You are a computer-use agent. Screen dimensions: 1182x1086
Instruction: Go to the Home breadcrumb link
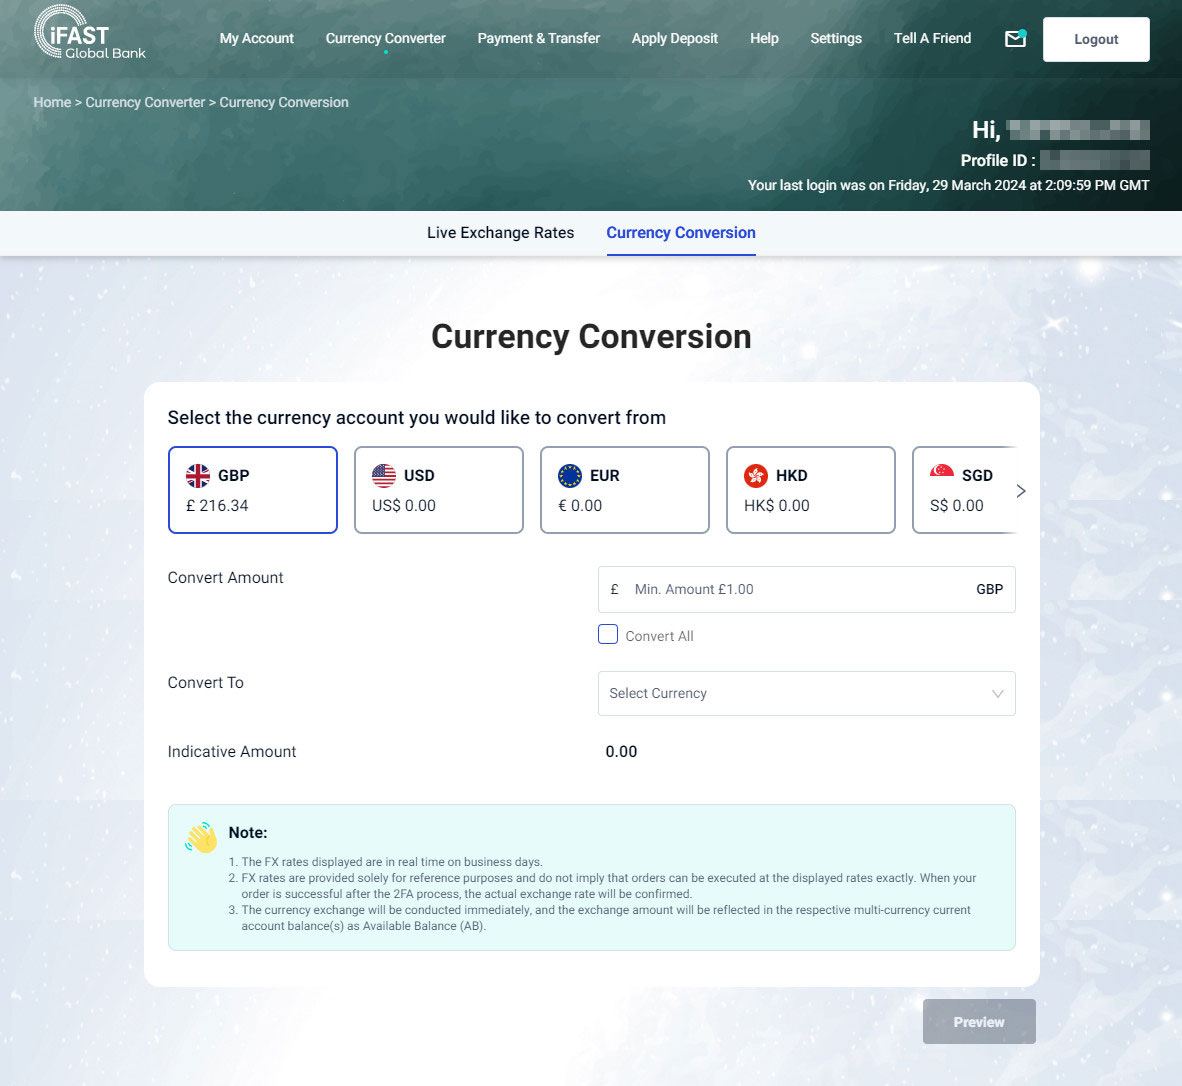pos(52,102)
